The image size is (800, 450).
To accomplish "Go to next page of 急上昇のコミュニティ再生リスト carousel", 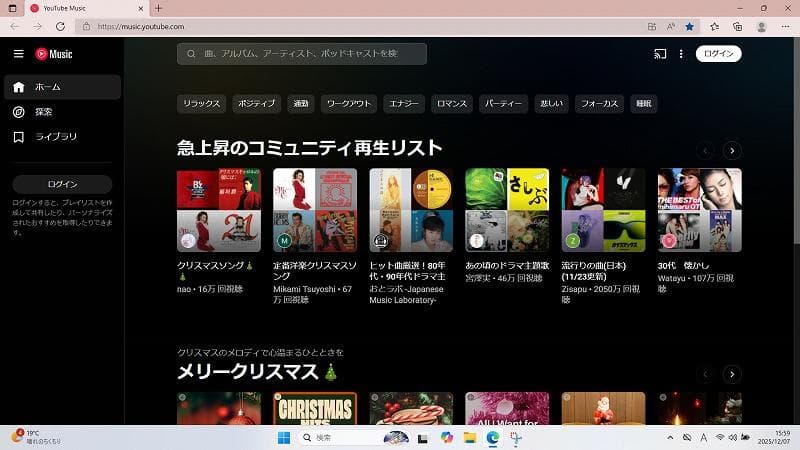I will [732, 151].
